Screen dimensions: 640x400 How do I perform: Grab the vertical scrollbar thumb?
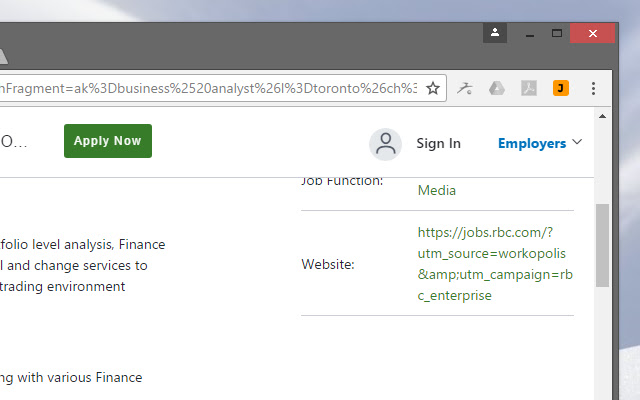coord(602,245)
